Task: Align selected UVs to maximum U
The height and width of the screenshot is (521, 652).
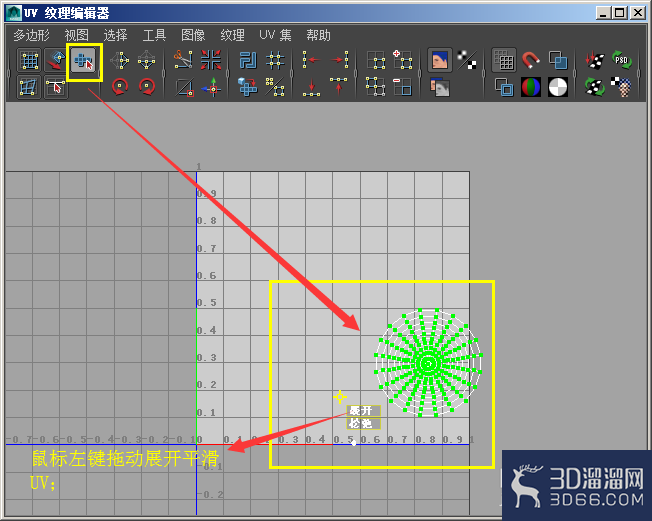Action: point(339,60)
